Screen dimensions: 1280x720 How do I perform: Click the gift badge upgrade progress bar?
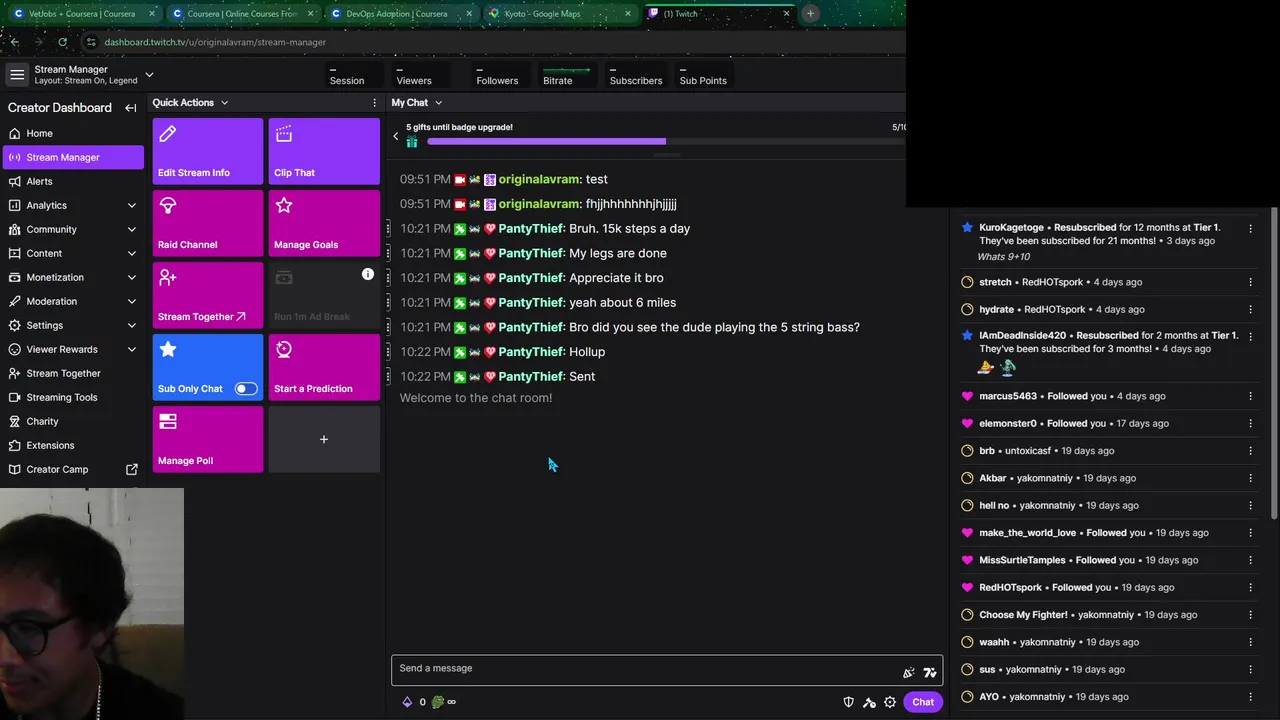point(665,142)
